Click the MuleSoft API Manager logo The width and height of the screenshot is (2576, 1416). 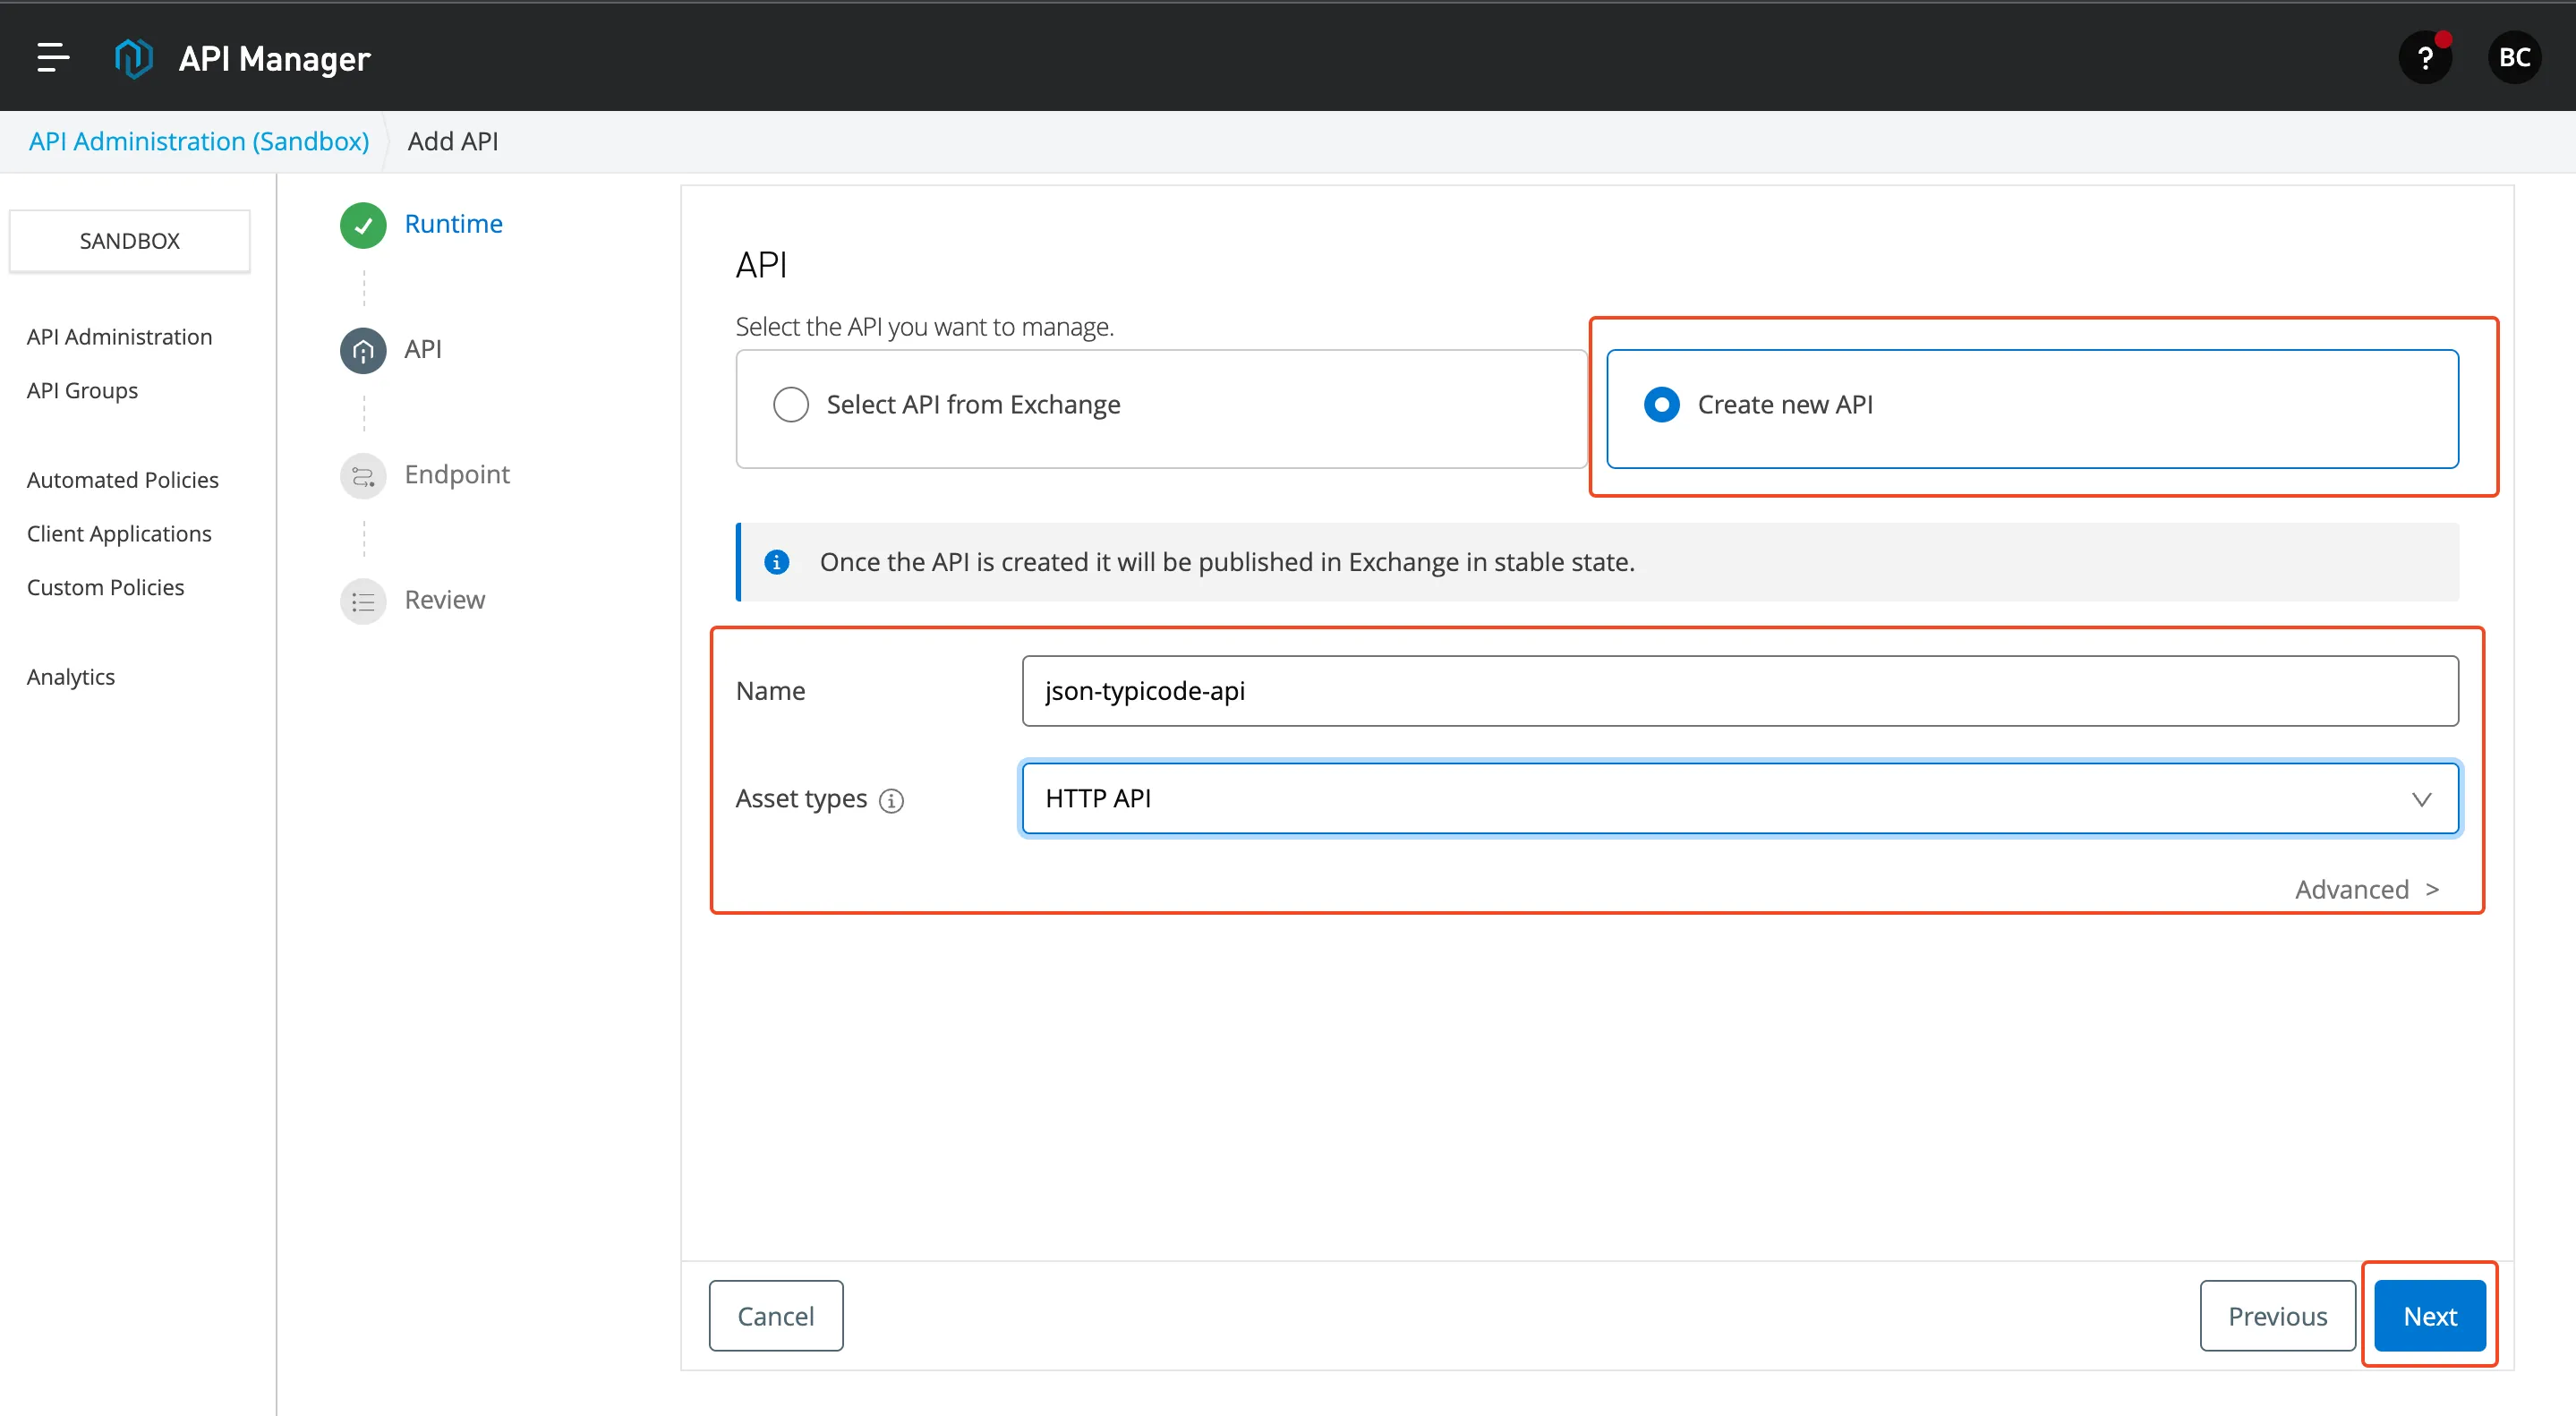pos(133,58)
